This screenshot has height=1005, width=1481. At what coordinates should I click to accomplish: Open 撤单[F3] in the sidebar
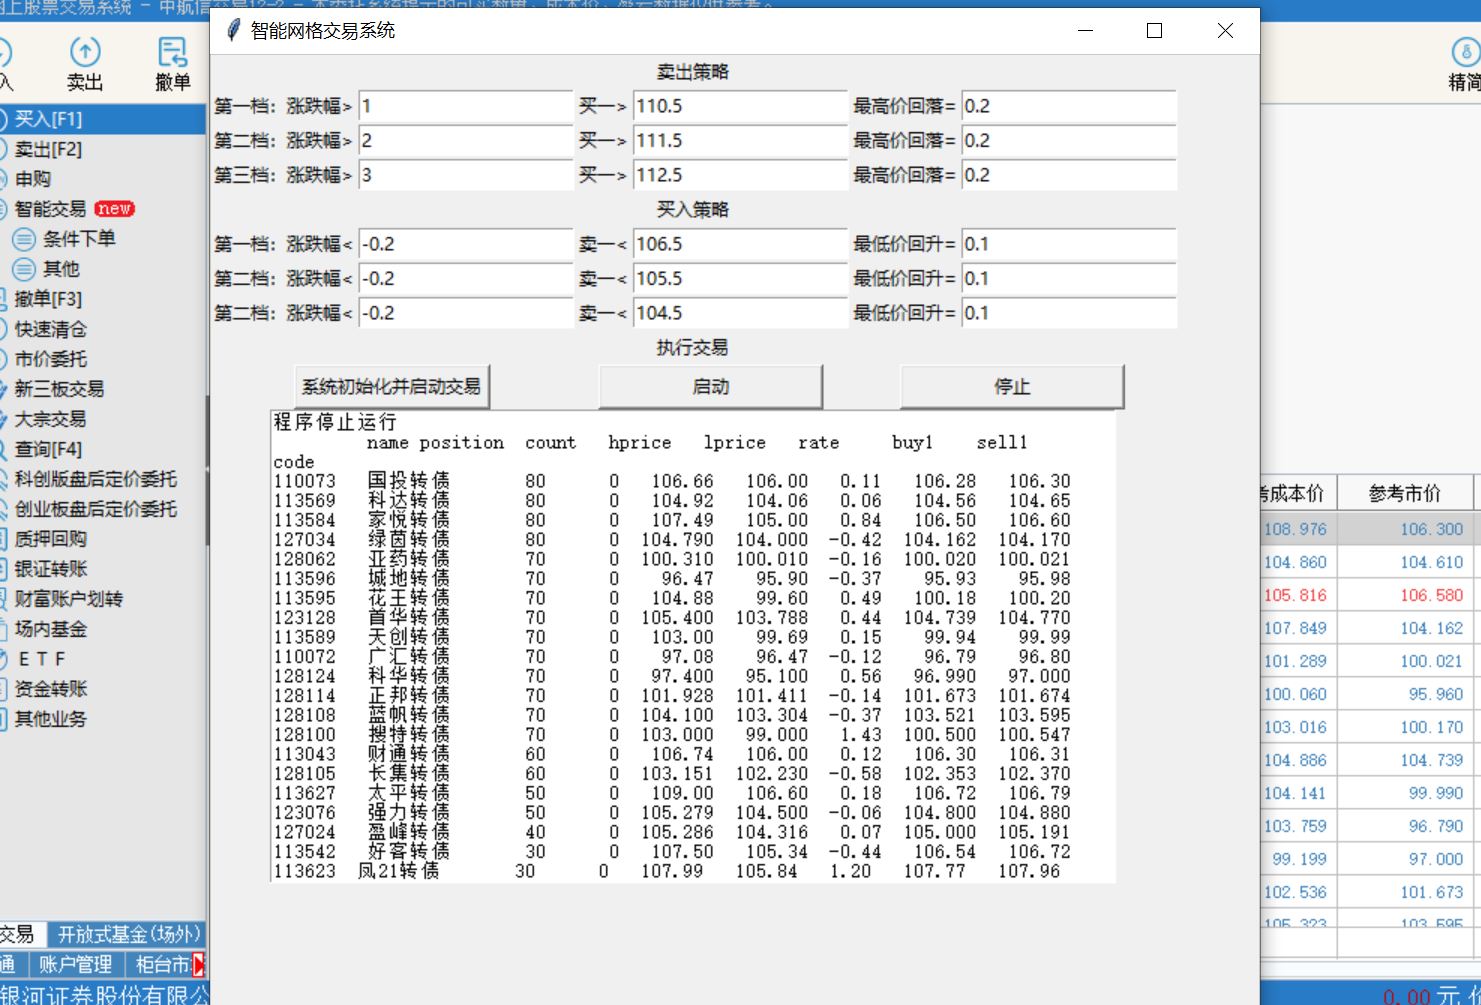coord(48,299)
